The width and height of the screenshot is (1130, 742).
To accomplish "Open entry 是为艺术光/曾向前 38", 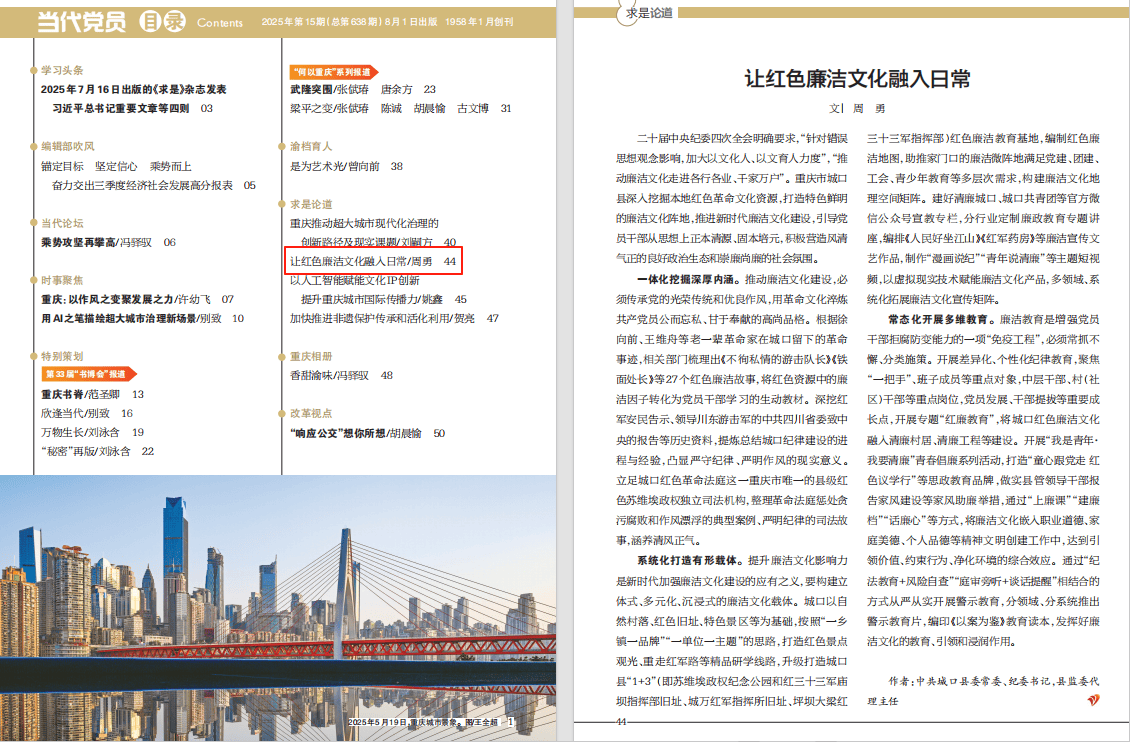I will pos(346,166).
